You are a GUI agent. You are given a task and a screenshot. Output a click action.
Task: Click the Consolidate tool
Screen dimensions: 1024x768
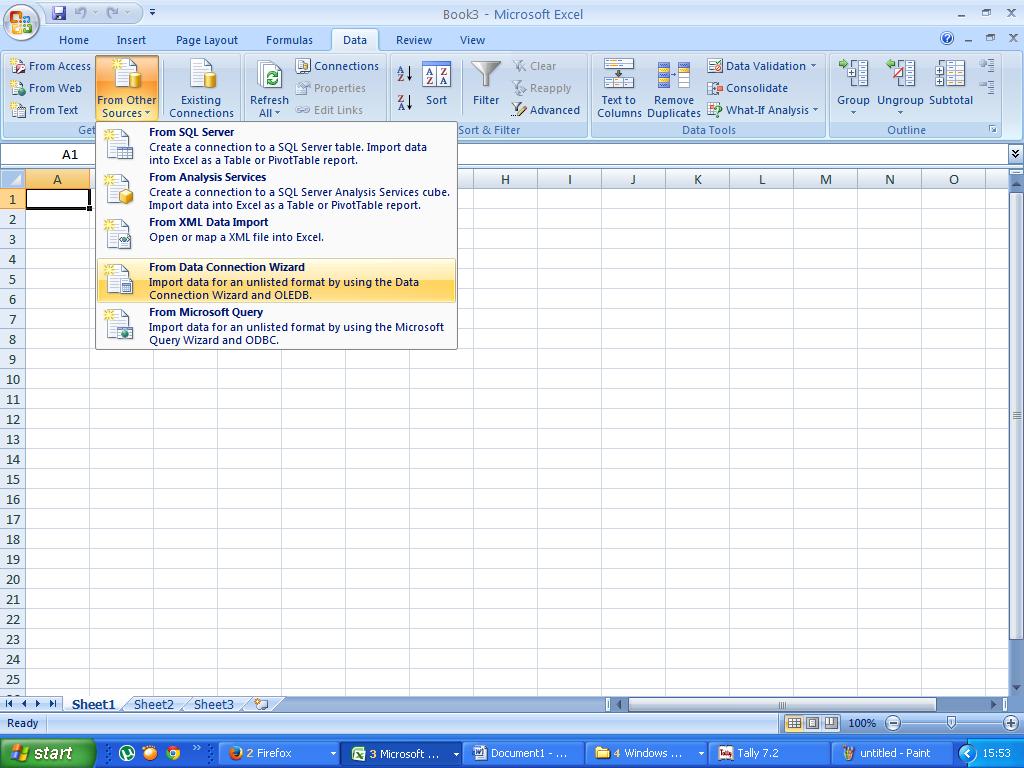[748, 88]
